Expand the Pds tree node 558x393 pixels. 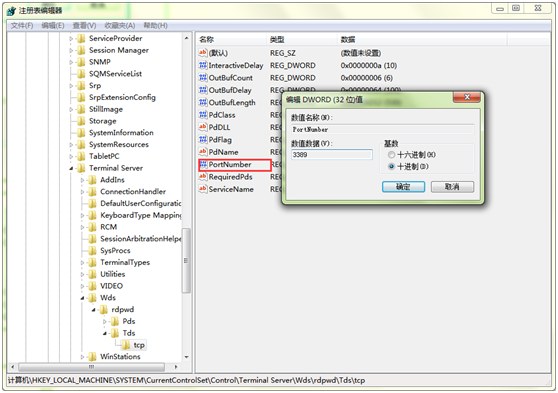pos(105,321)
